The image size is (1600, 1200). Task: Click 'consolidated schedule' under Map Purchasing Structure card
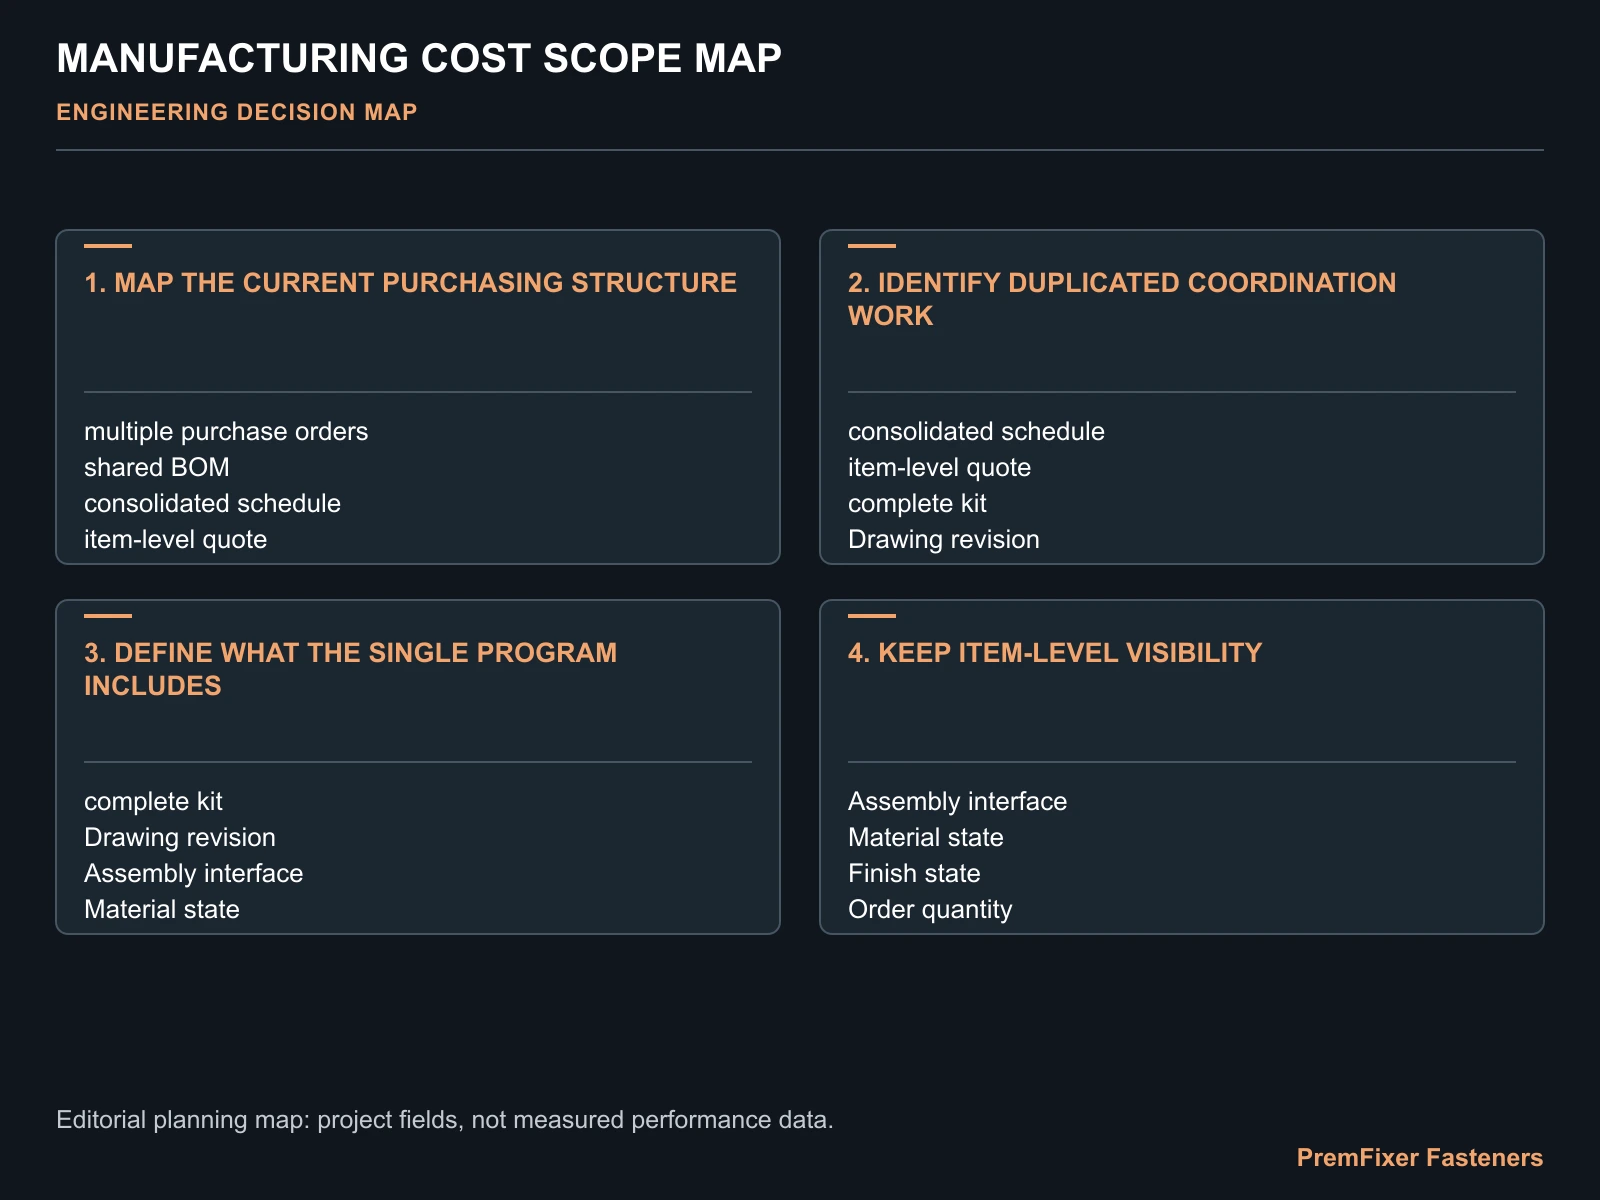[212, 504]
